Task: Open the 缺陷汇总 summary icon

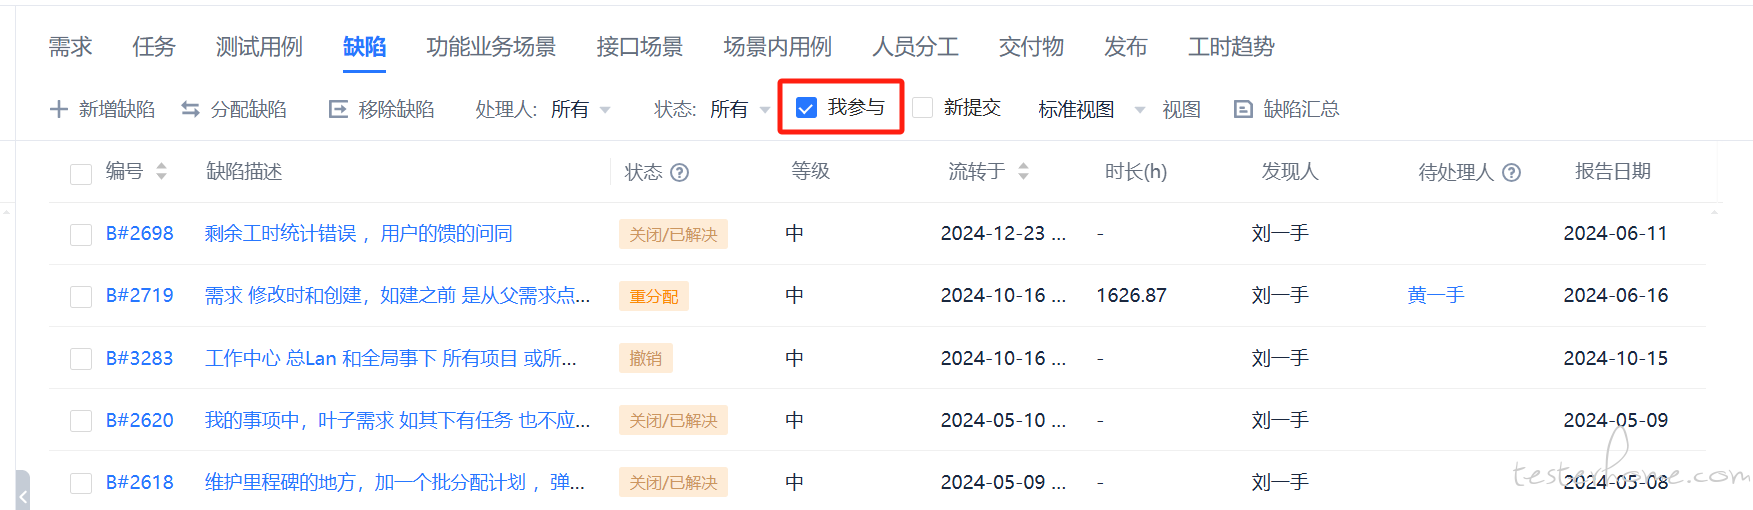Action: point(1243,109)
